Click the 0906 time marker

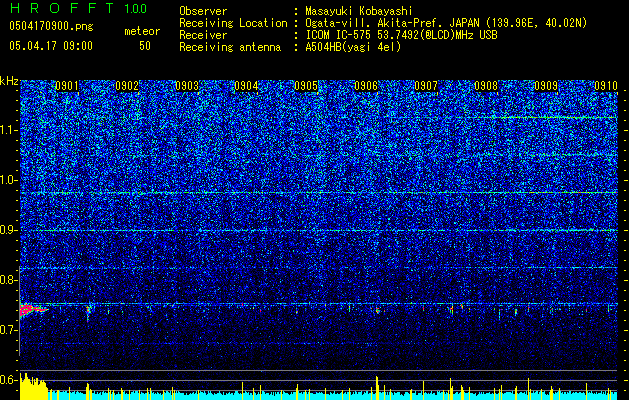[x=366, y=86]
